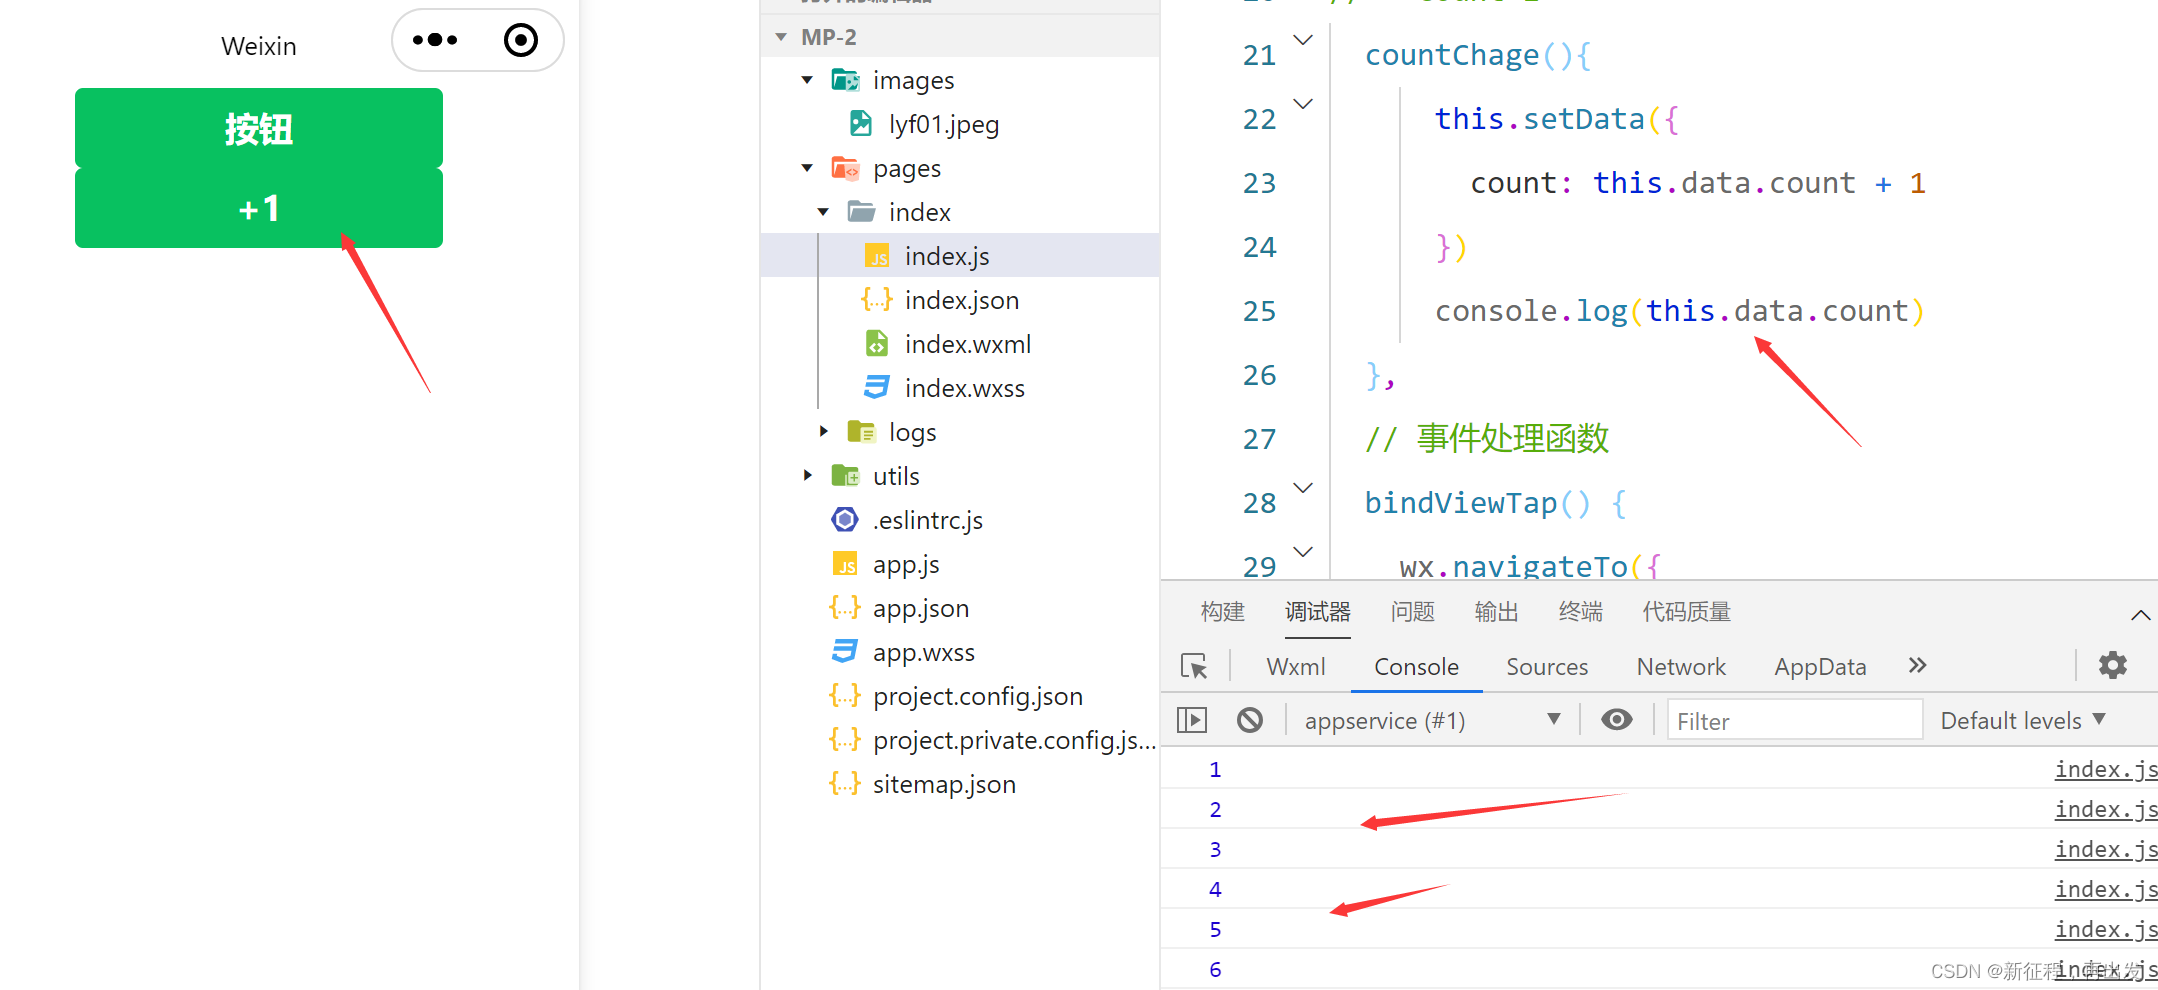The image size is (2158, 990).
Task: Click the bindViewTap function name
Action: (1461, 503)
